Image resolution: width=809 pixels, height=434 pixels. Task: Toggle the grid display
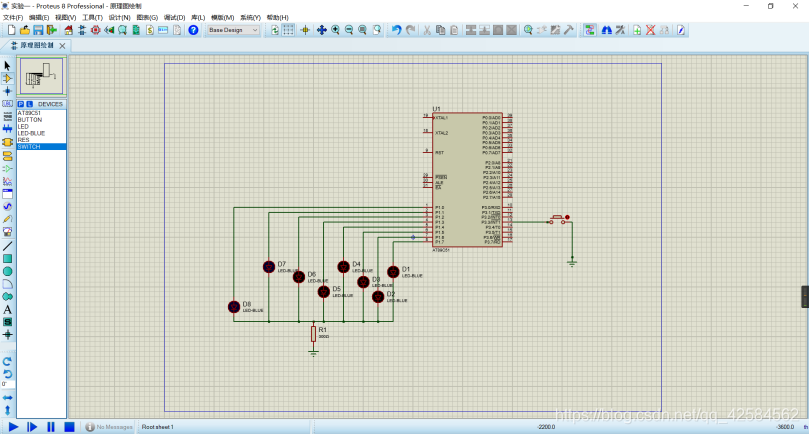288,30
